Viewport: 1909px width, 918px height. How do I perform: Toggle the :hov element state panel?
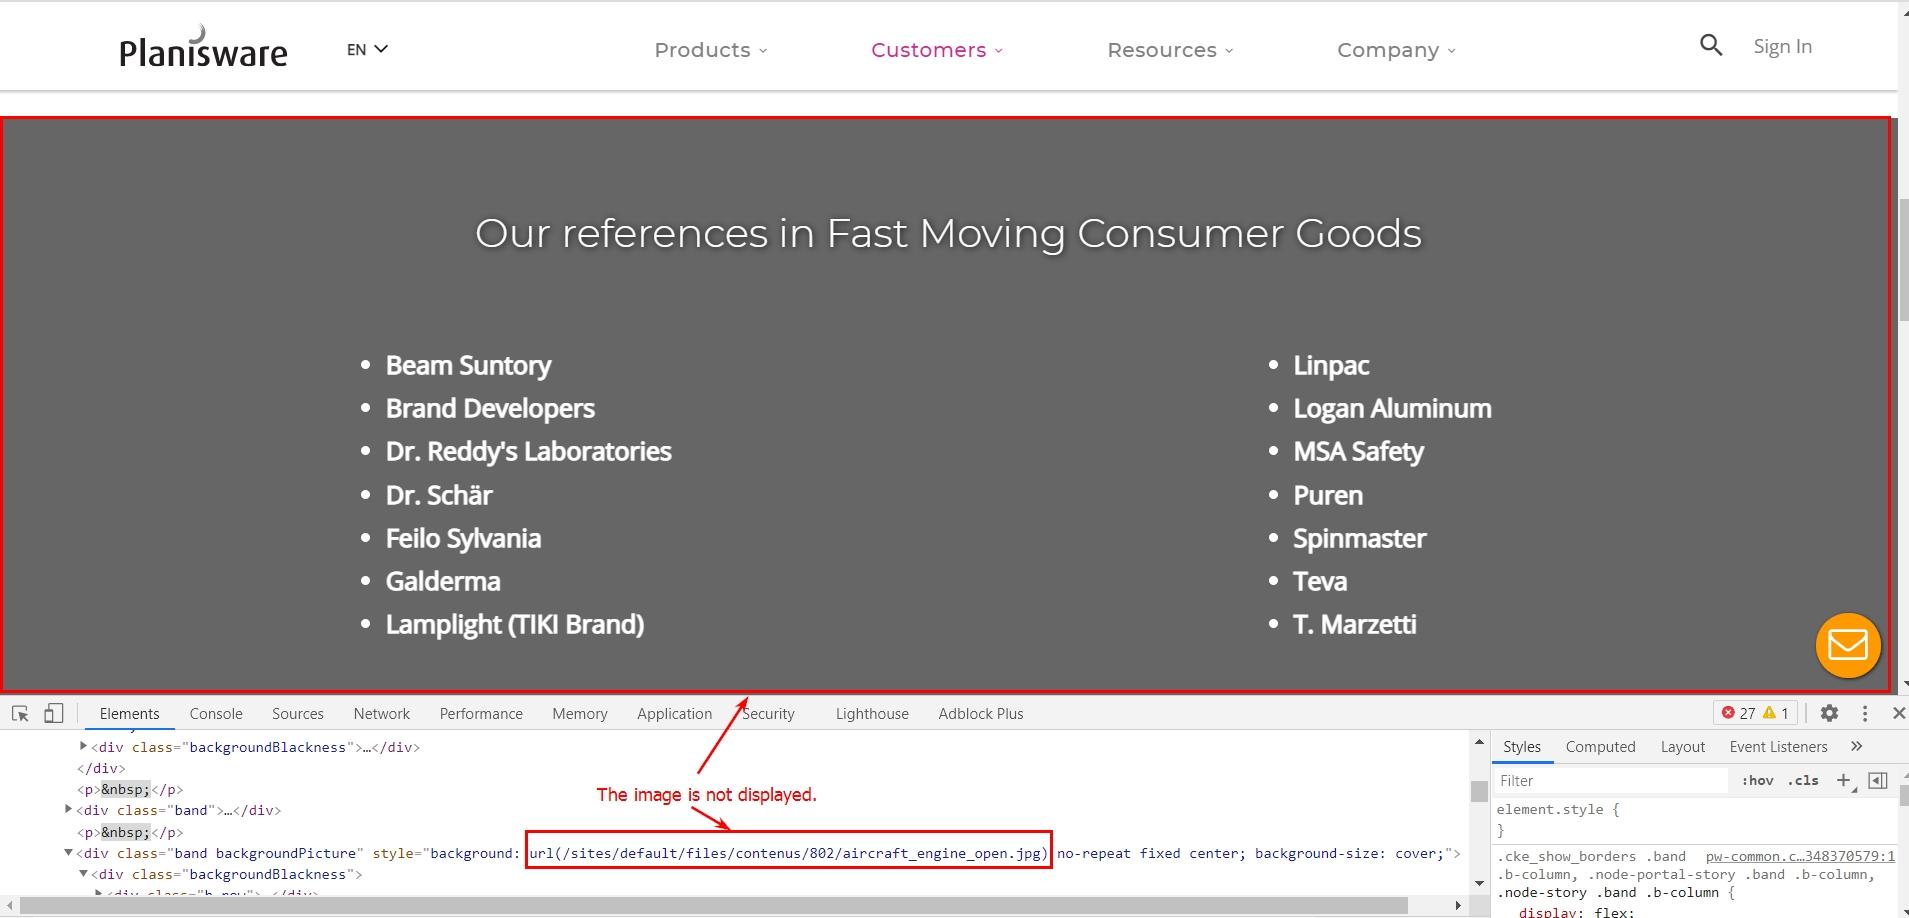pyautogui.click(x=1757, y=781)
